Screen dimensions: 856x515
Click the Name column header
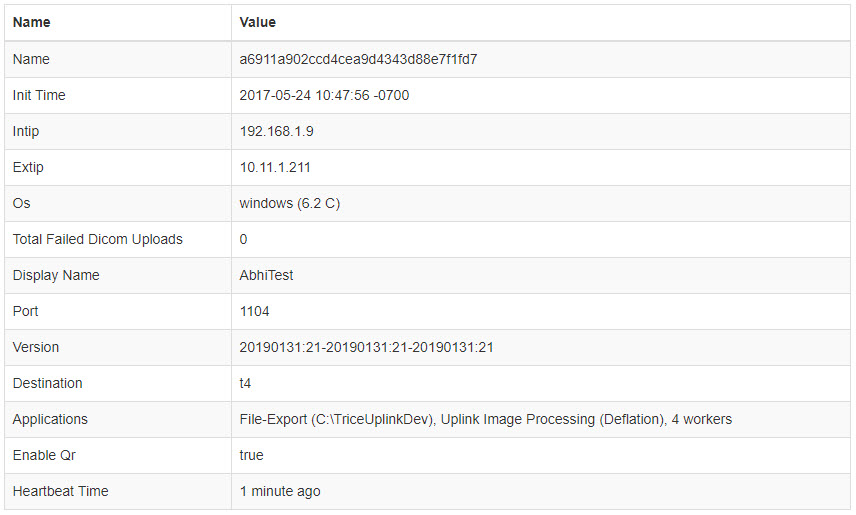(32, 22)
